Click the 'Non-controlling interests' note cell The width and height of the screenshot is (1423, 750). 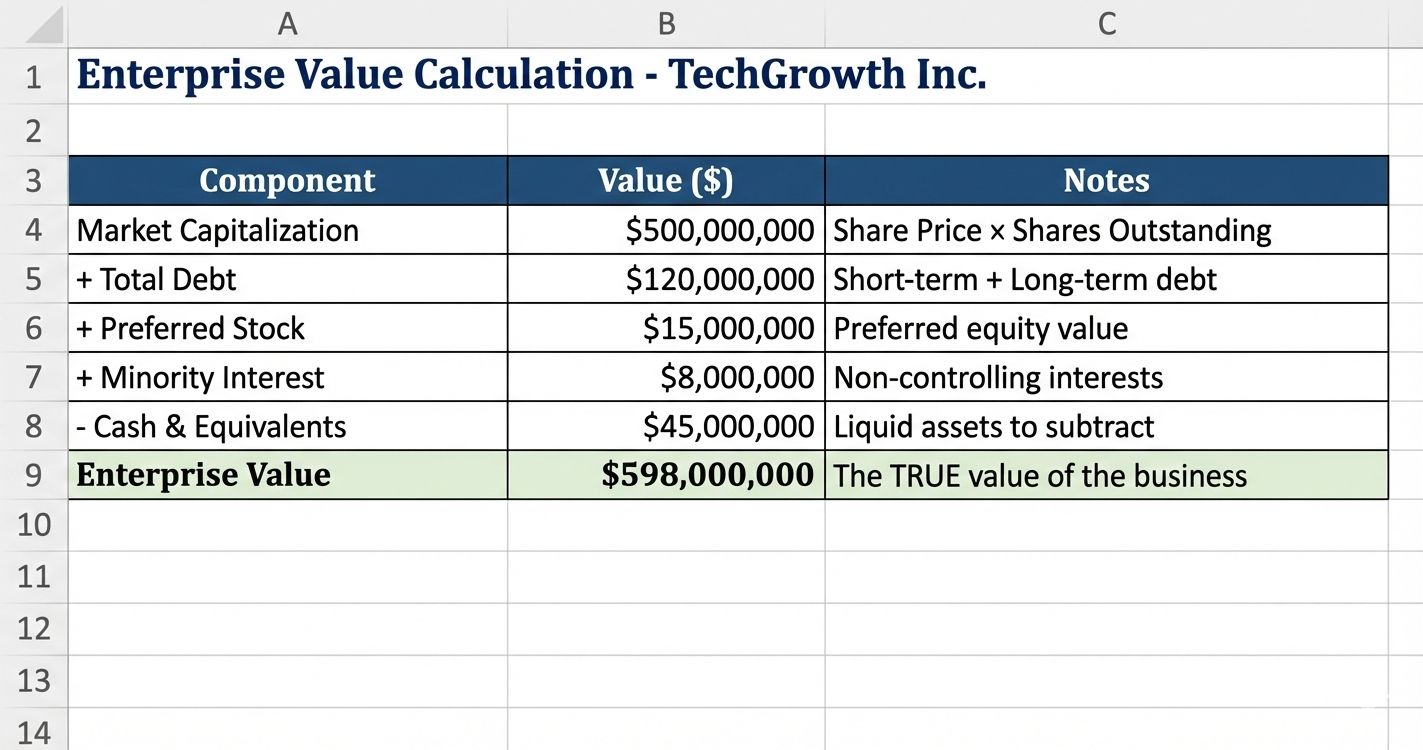click(x=1107, y=377)
